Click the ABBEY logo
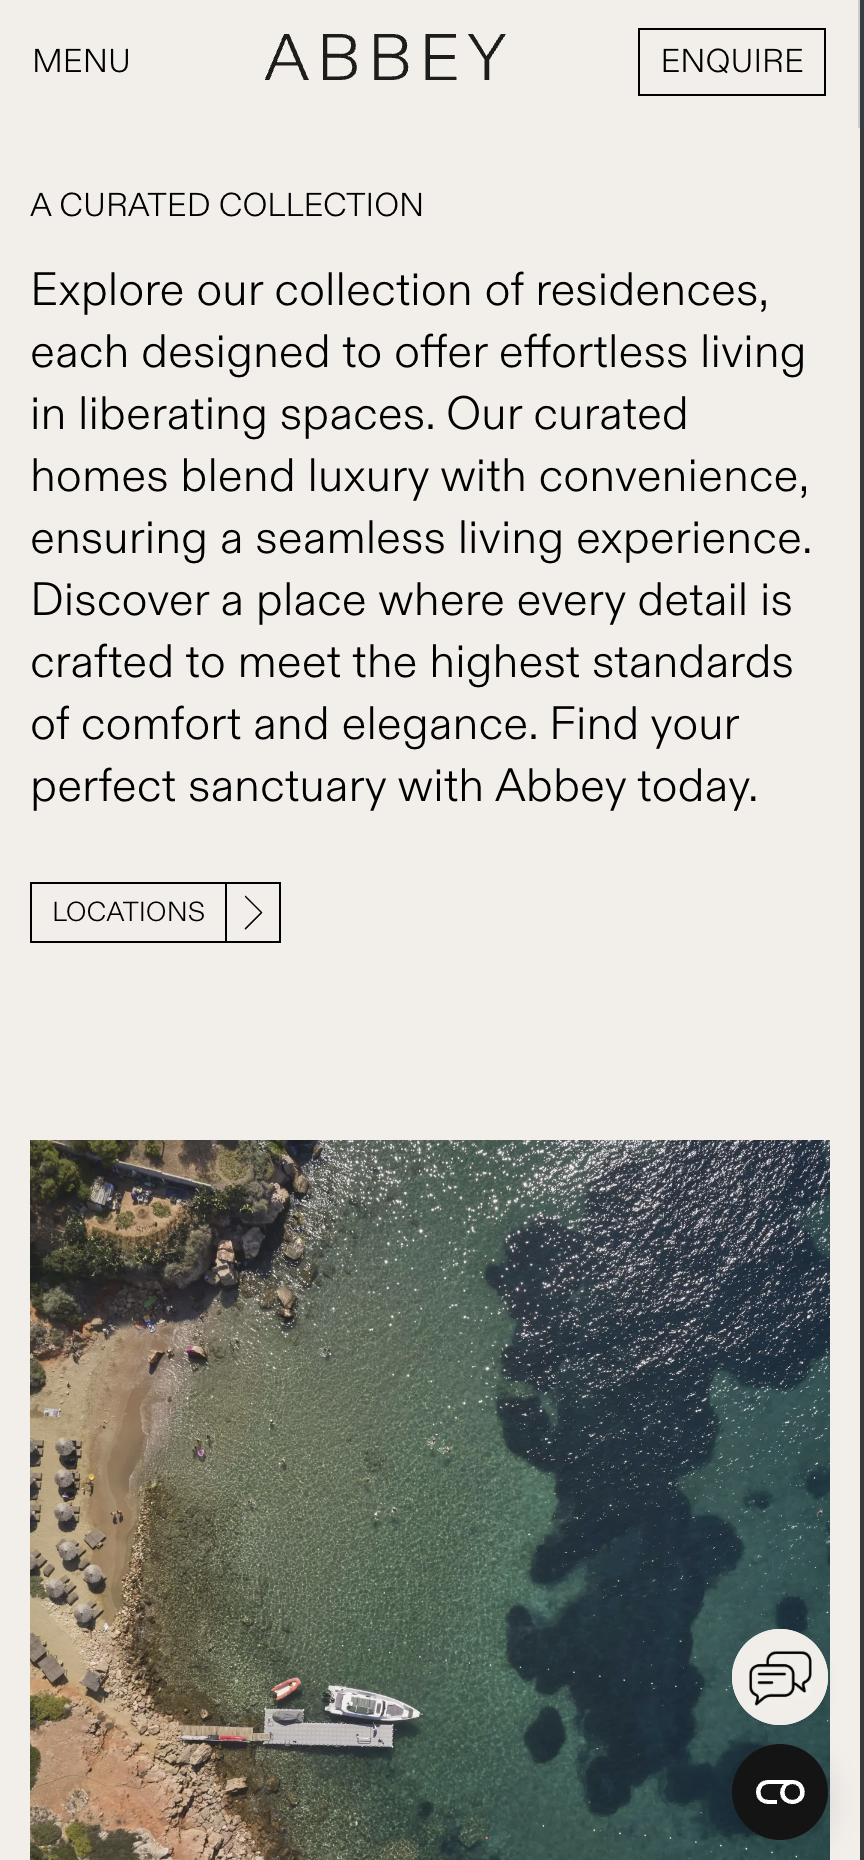This screenshot has height=1860, width=864. tap(386, 59)
